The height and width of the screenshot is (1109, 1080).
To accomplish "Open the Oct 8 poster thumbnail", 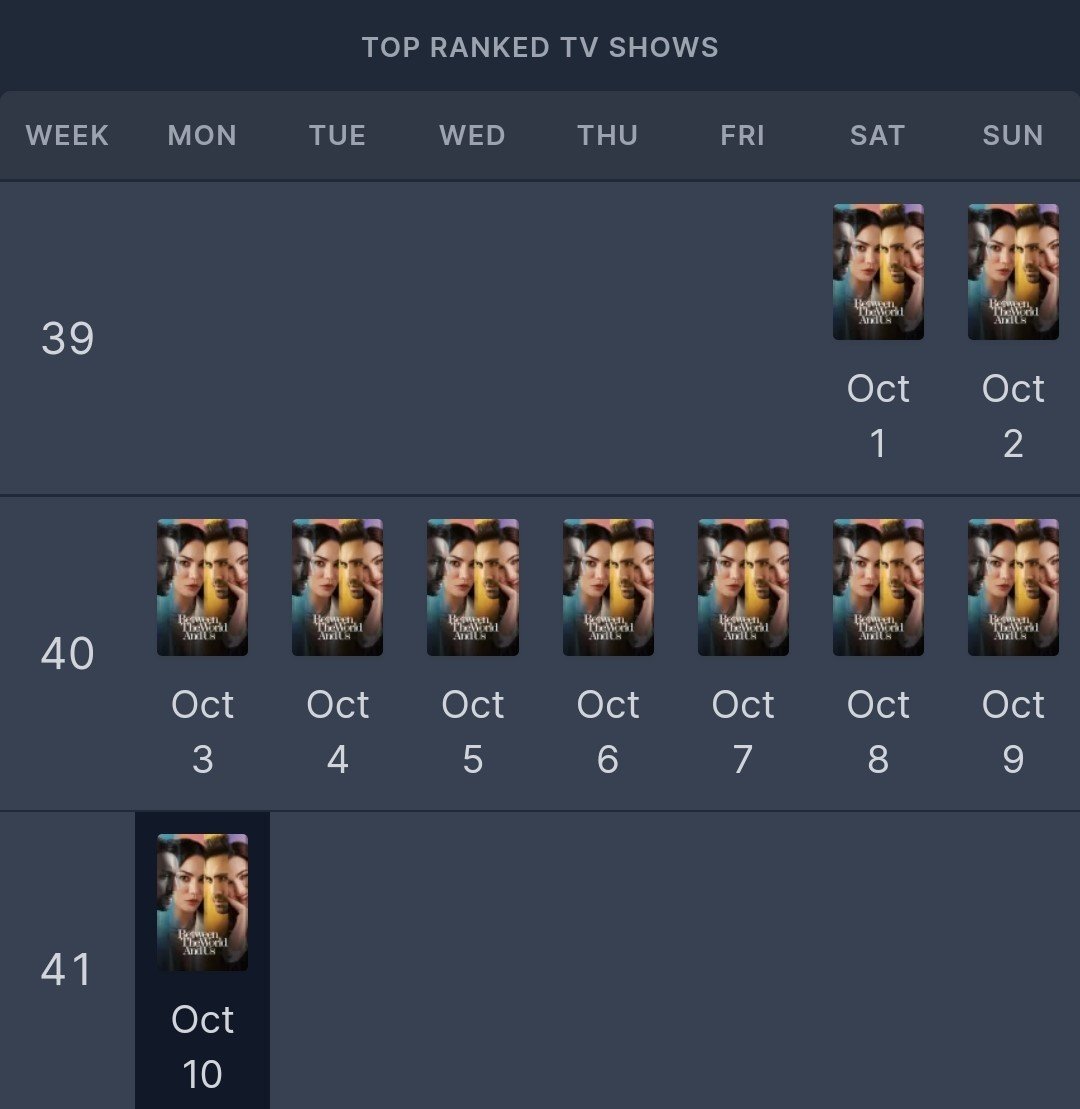I will pos(878,587).
